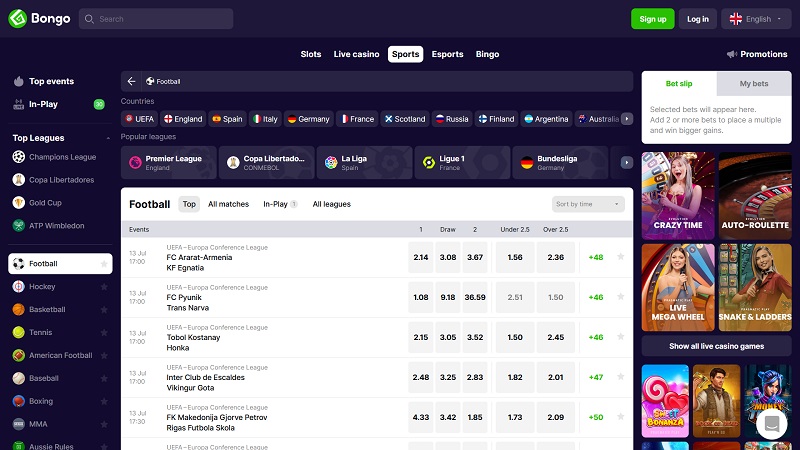The image size is (800, 450).
Task: Open the Crazy Time game thumbnail
Action: (678, 196)
